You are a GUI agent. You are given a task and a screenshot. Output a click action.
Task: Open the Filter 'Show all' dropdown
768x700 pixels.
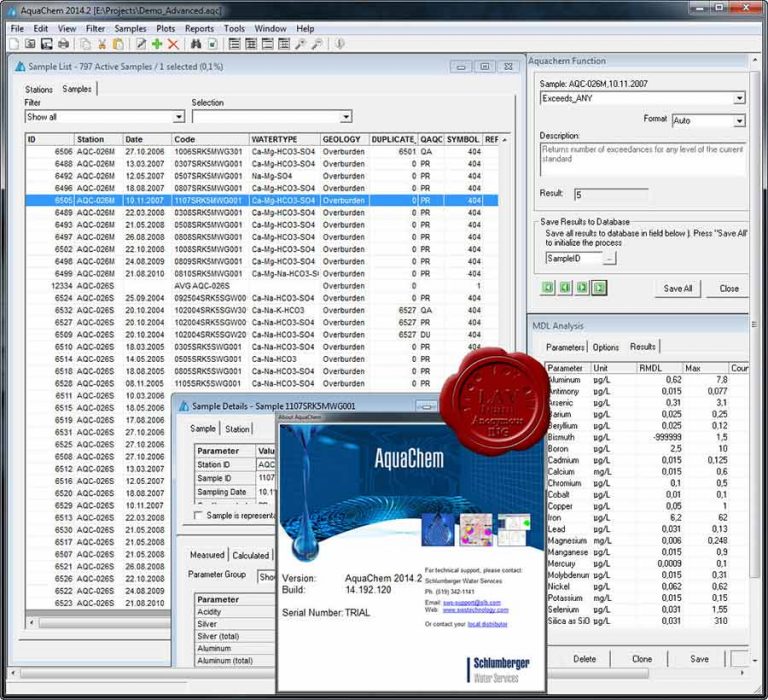tap(179, 117)
